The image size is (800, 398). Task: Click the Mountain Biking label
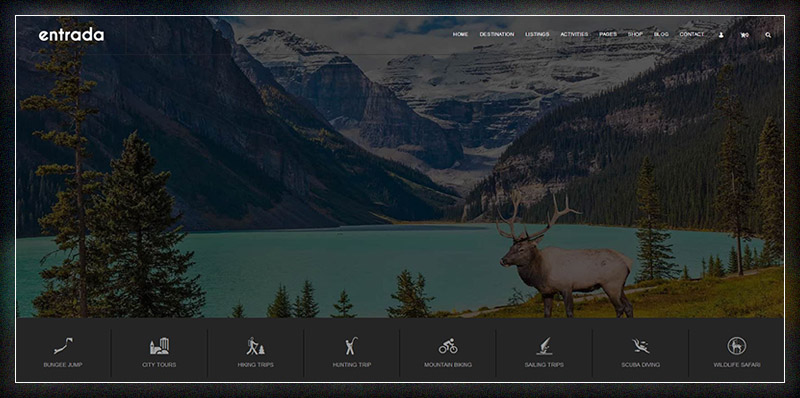coord(448,365)
